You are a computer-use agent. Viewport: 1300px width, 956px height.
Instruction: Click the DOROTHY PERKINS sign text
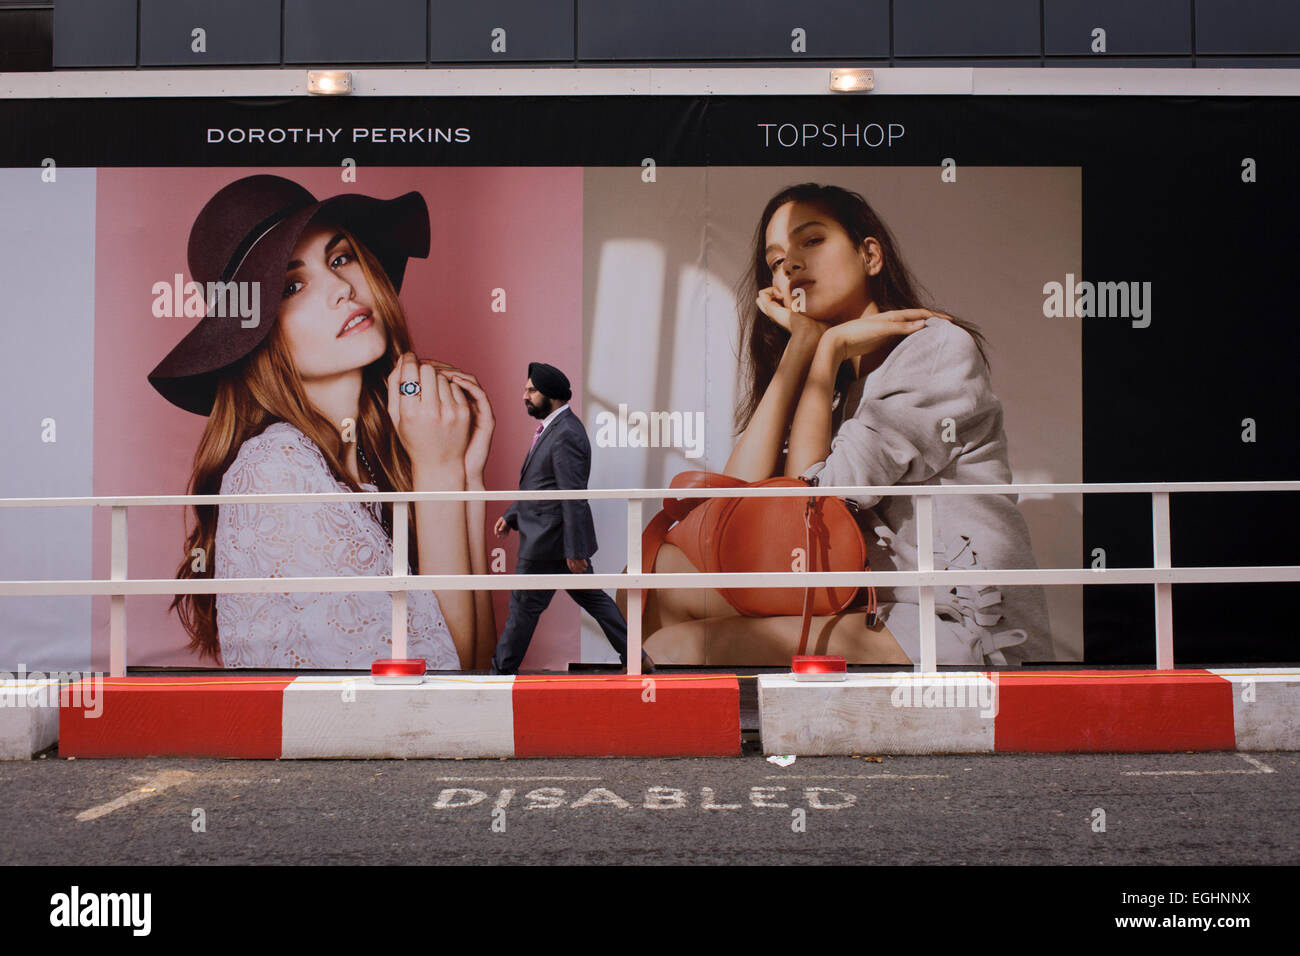point(338,135)
